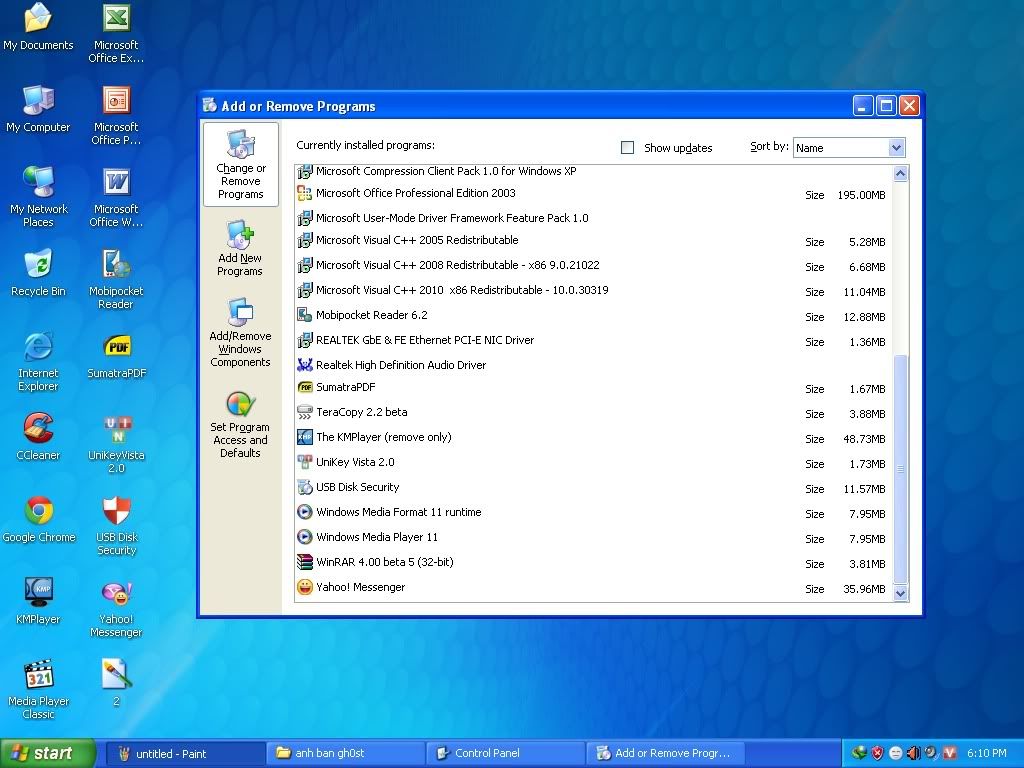Image resolution: width=1024 pixels, height=768 pixels.
Task: Select My Computer desktop icon
Action: (38, 109)
